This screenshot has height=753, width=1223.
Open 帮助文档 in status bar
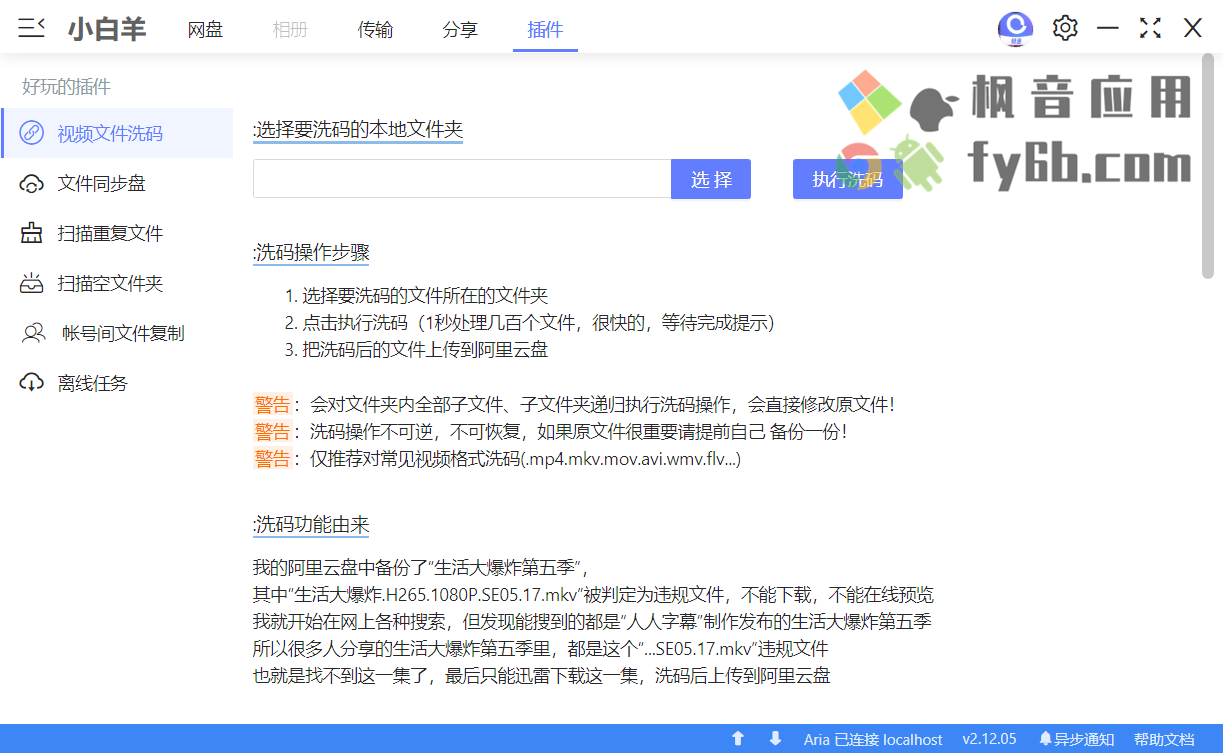[x=1164, y=739]
